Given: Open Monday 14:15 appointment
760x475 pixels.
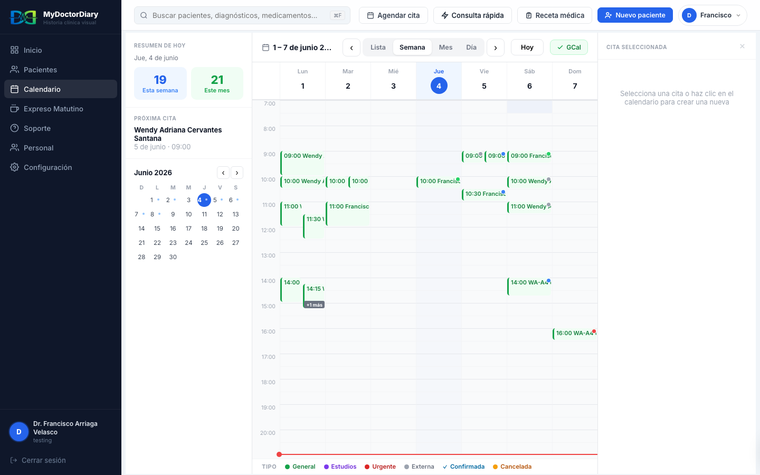Looking at the screenshot, I should [x=314, y=292].
